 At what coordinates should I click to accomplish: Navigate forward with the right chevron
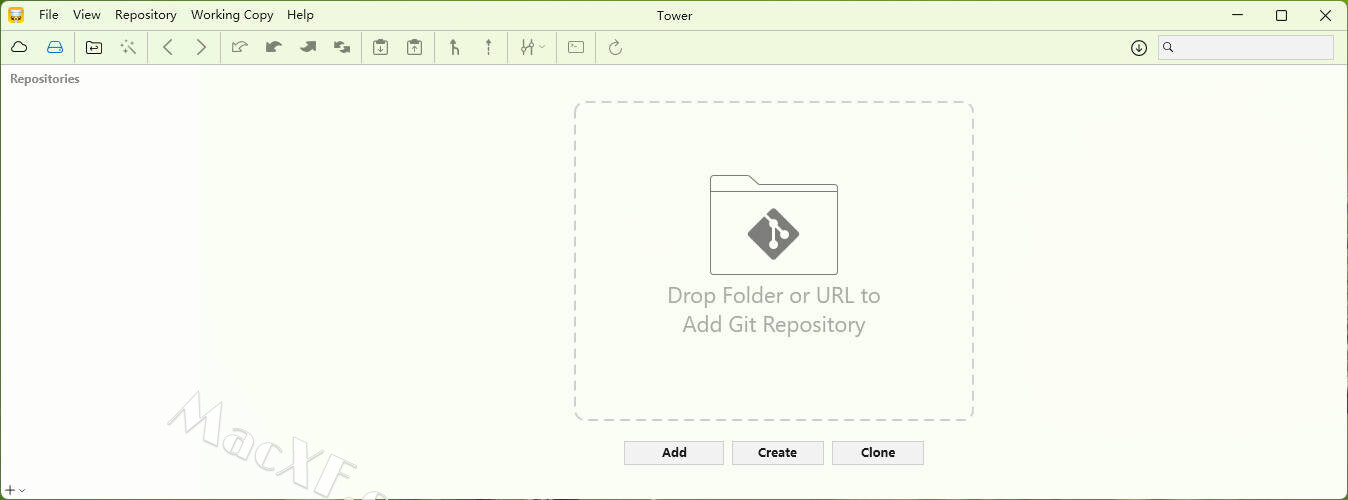coord(201,47)
